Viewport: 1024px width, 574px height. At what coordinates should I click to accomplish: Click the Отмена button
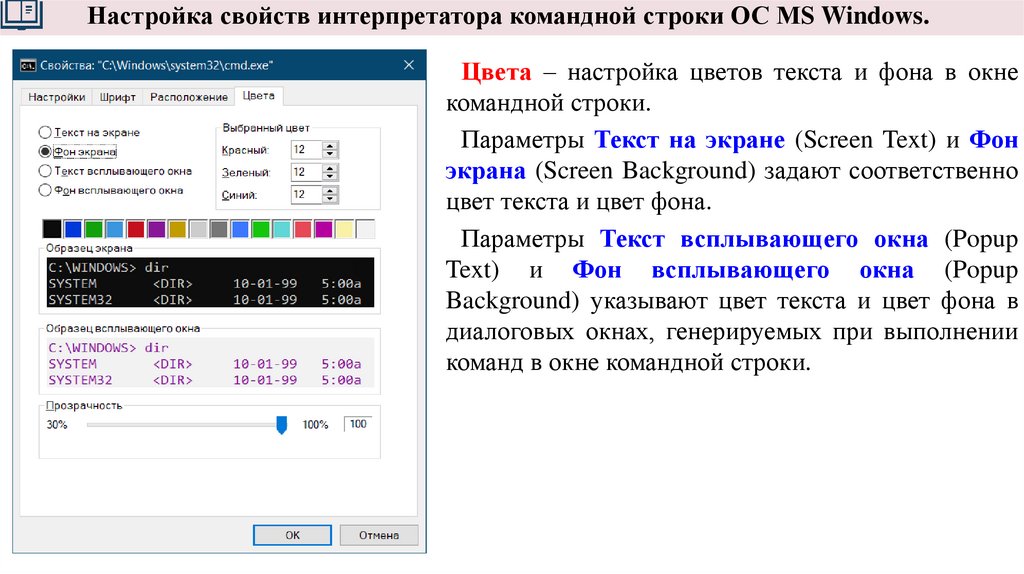point(379,535)
